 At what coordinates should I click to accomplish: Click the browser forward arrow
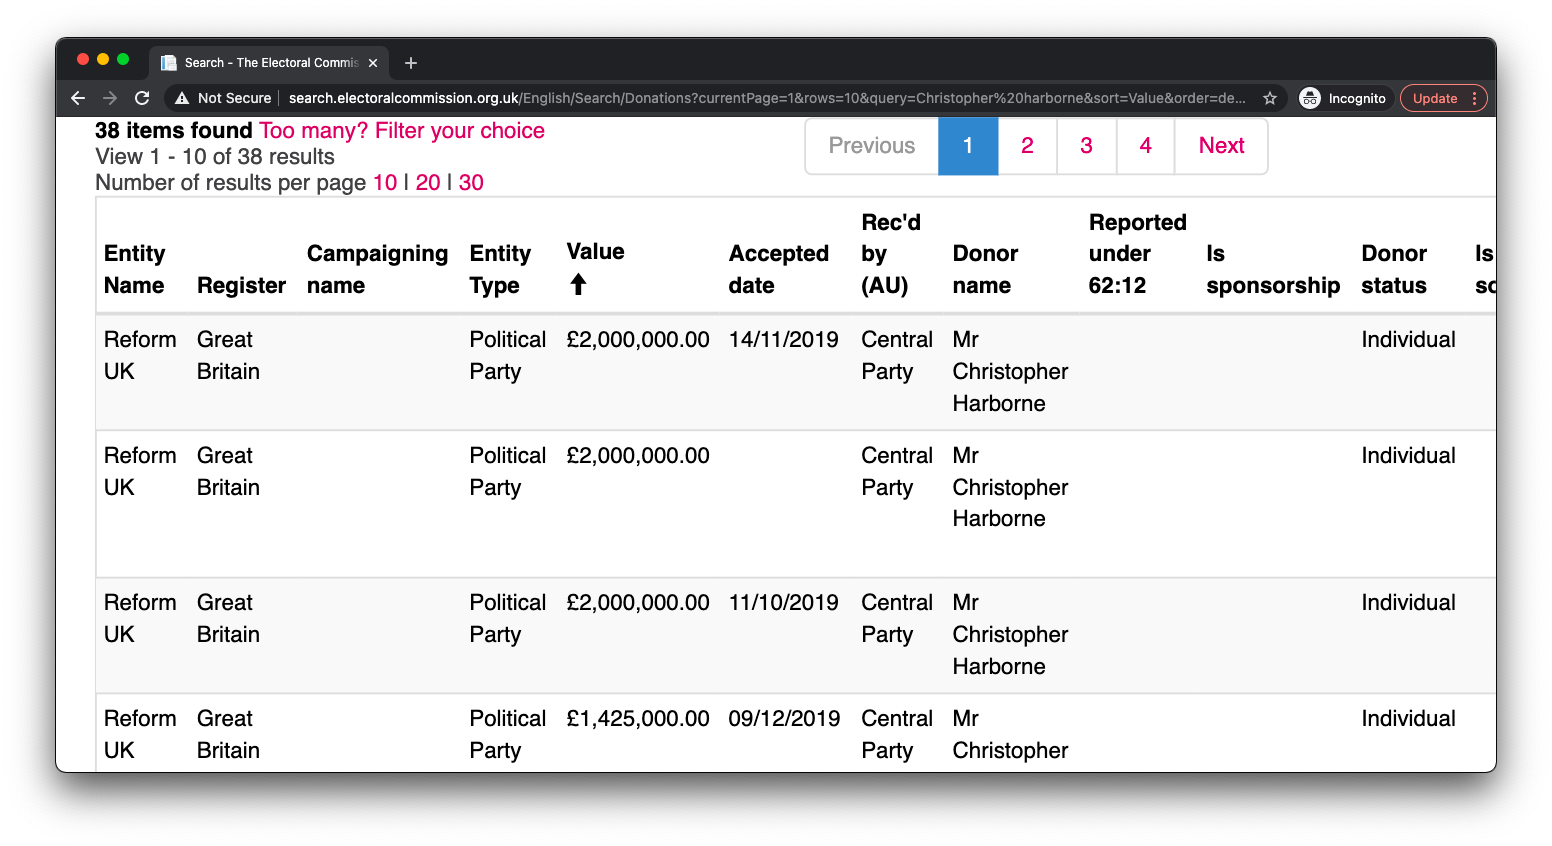(110, 98)
